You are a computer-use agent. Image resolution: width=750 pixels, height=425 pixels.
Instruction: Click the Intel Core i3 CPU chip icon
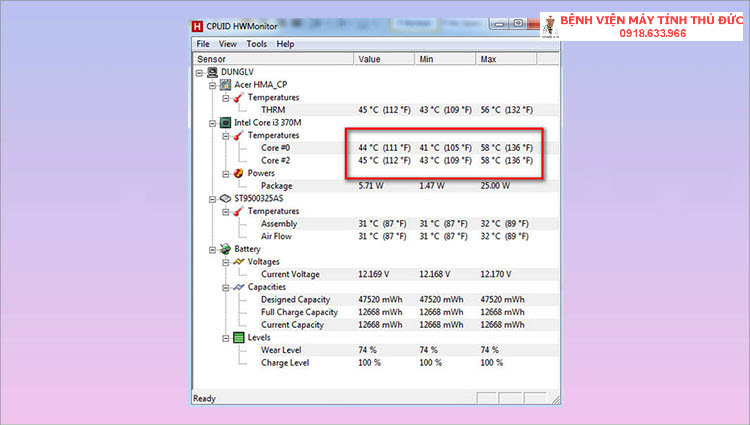pyautogui.click(x=225, y=123)
